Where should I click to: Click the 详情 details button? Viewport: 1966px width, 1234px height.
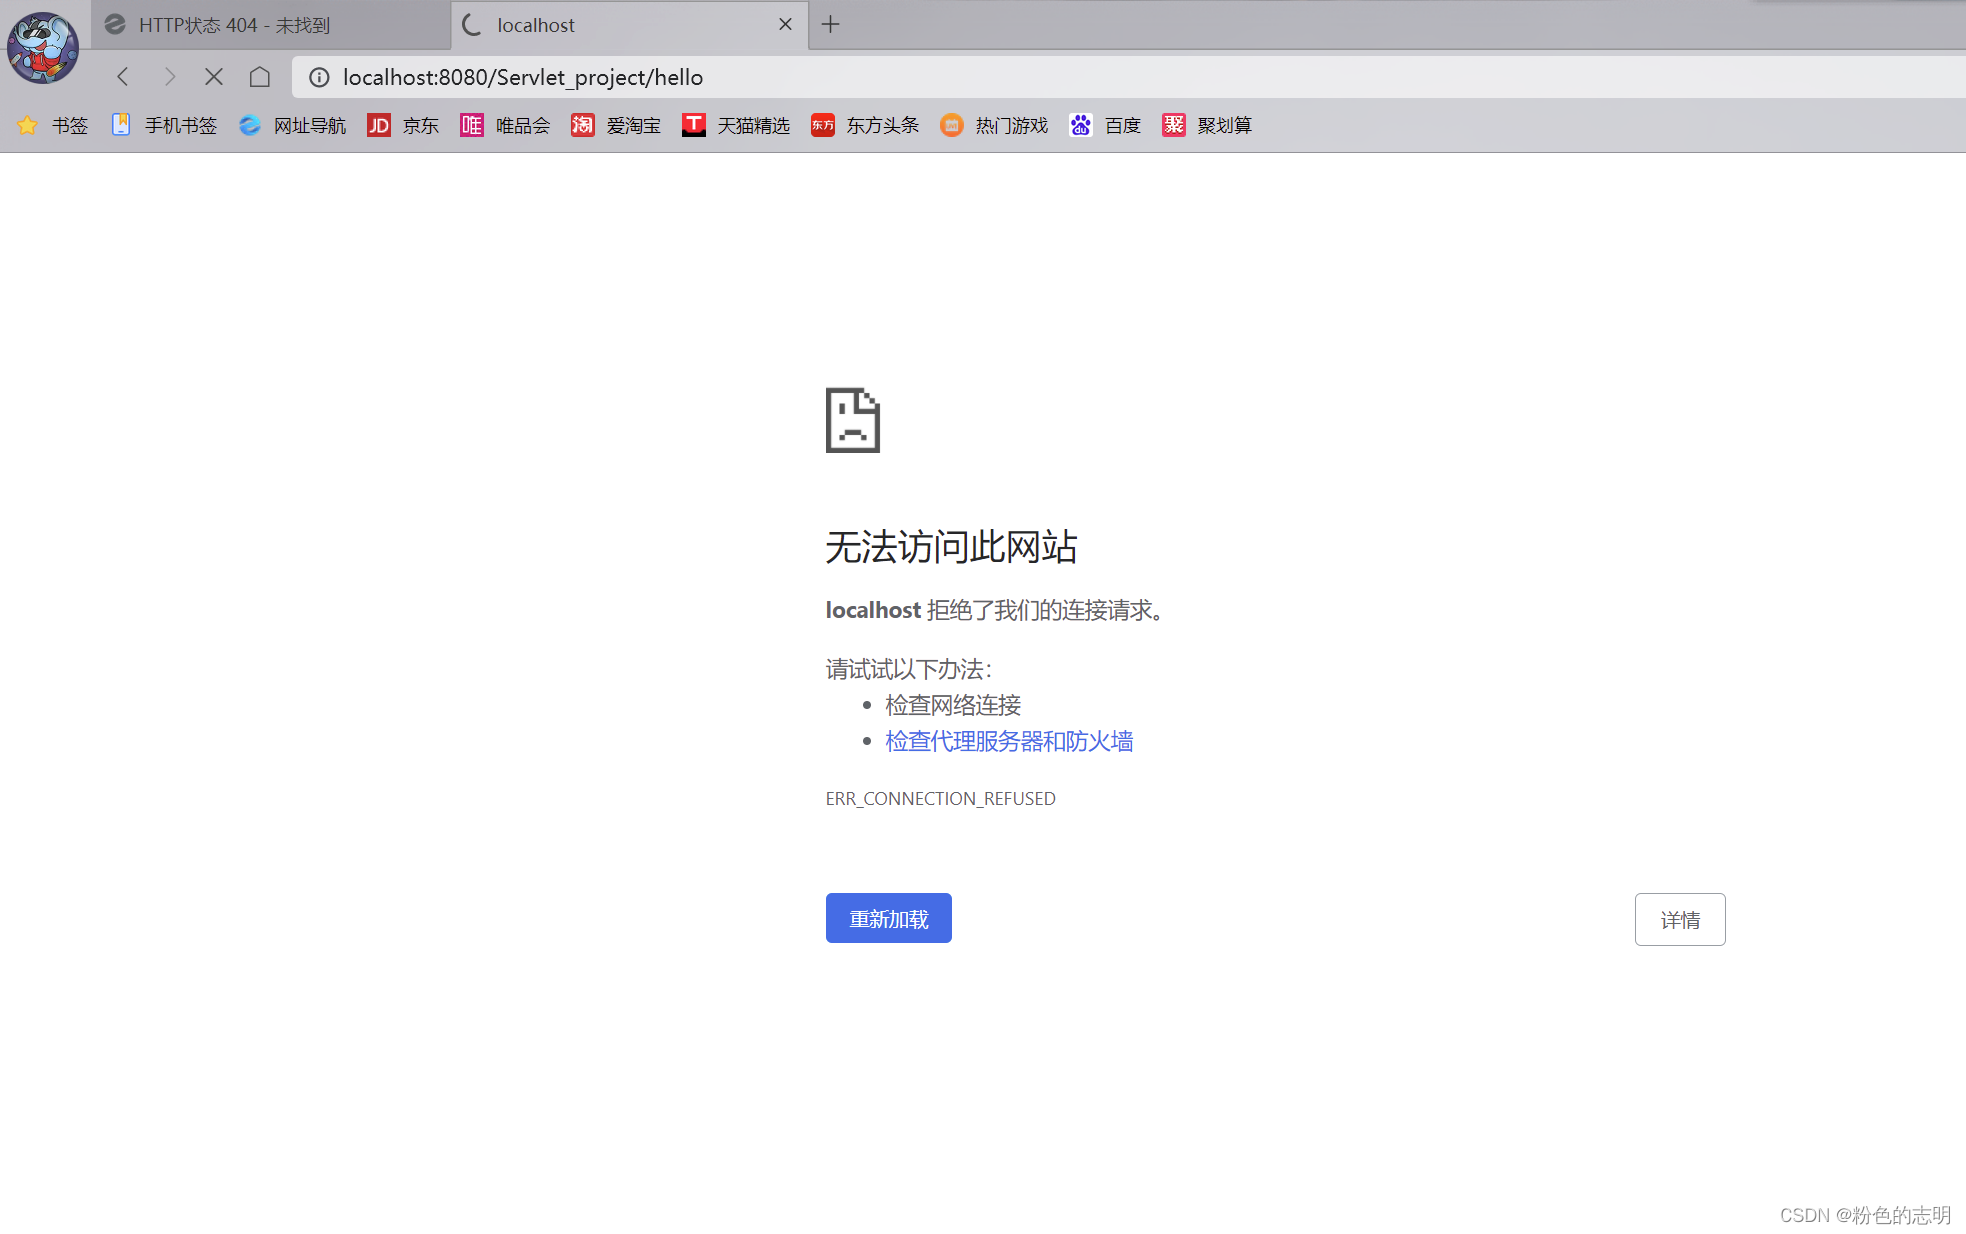[1679, 919]
